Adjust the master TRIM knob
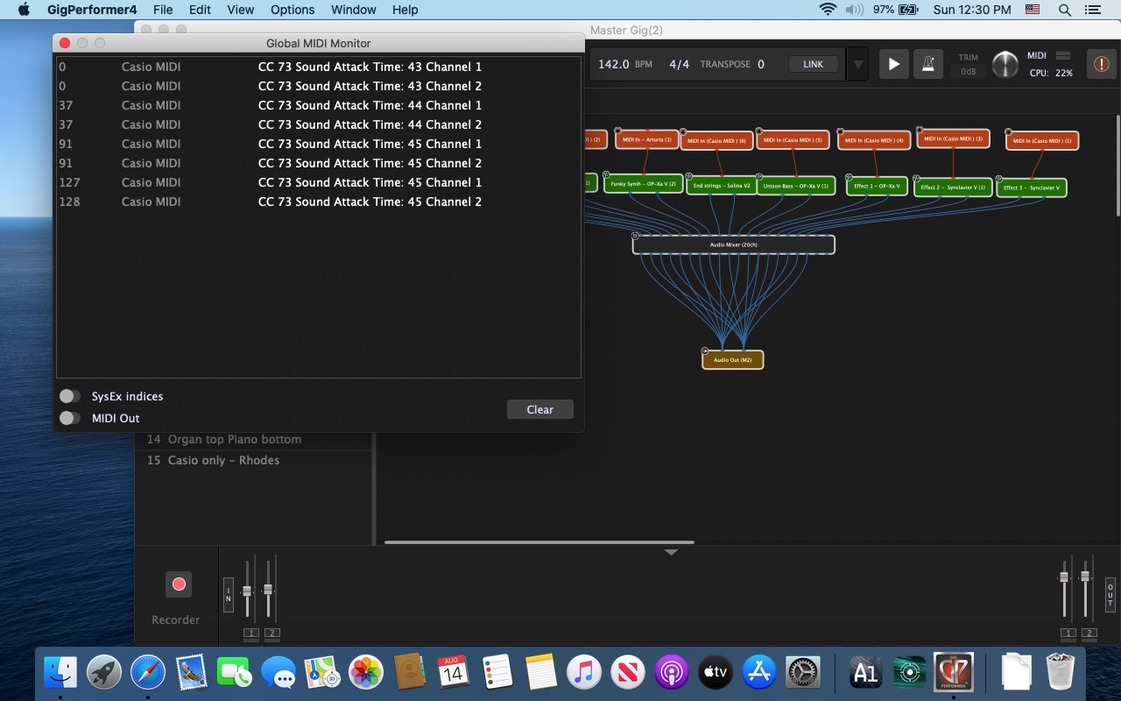 (x=1004, y=64)
